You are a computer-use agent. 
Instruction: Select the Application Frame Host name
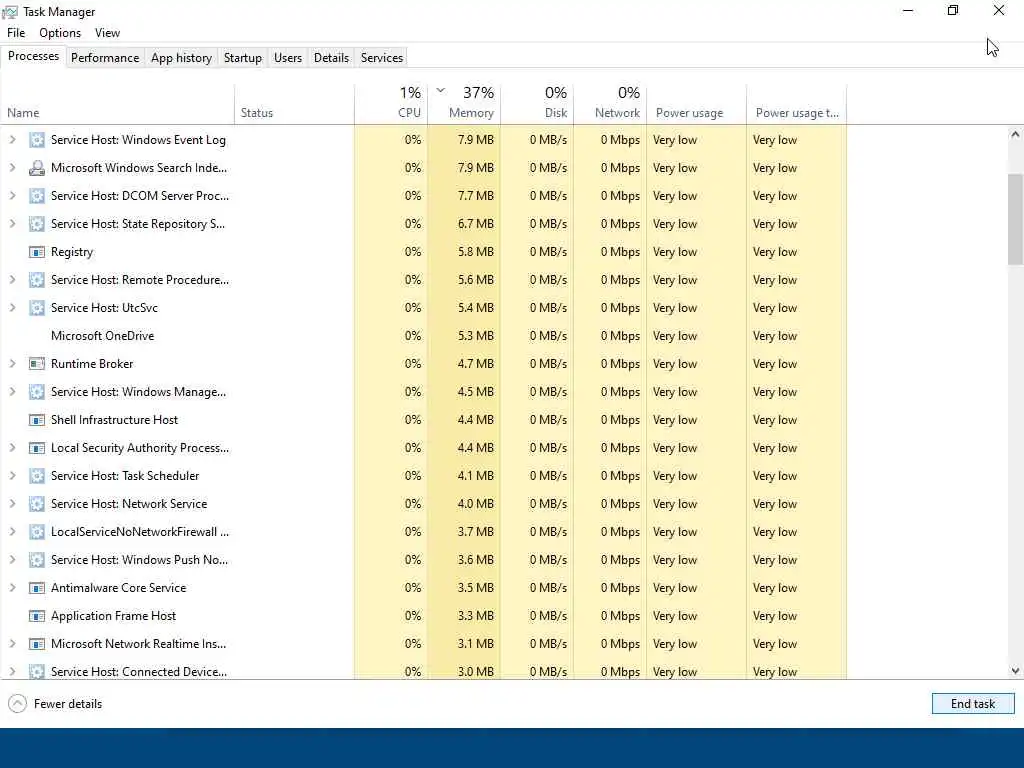tap(114, 616)
